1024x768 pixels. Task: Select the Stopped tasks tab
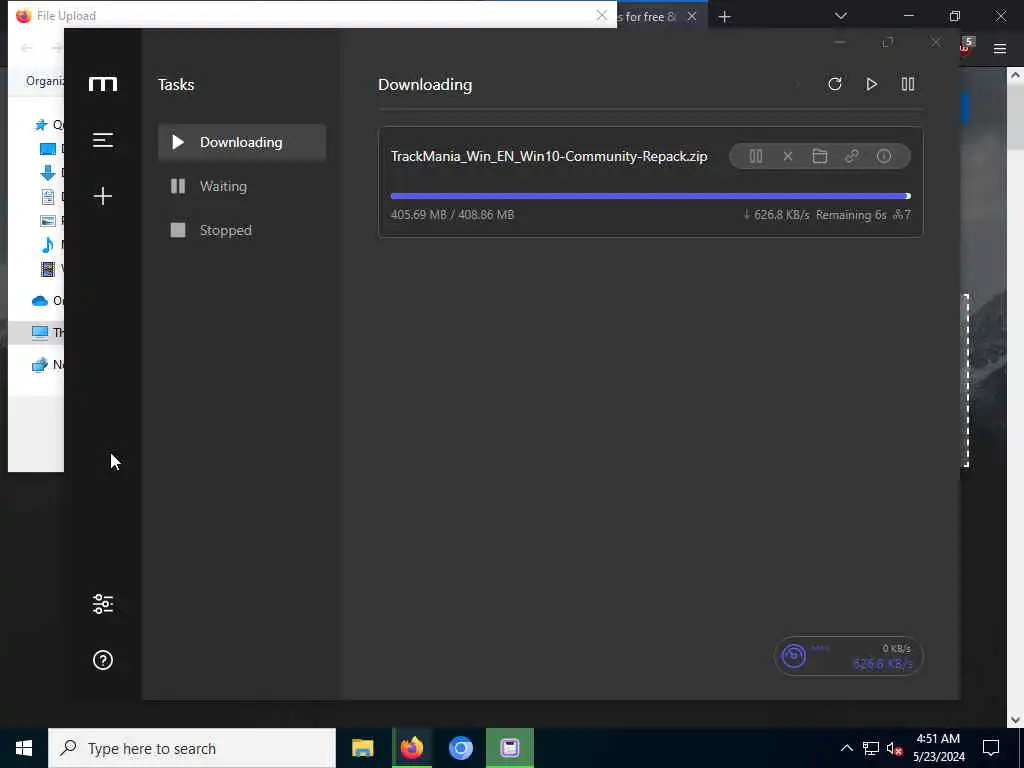(242, 230)
